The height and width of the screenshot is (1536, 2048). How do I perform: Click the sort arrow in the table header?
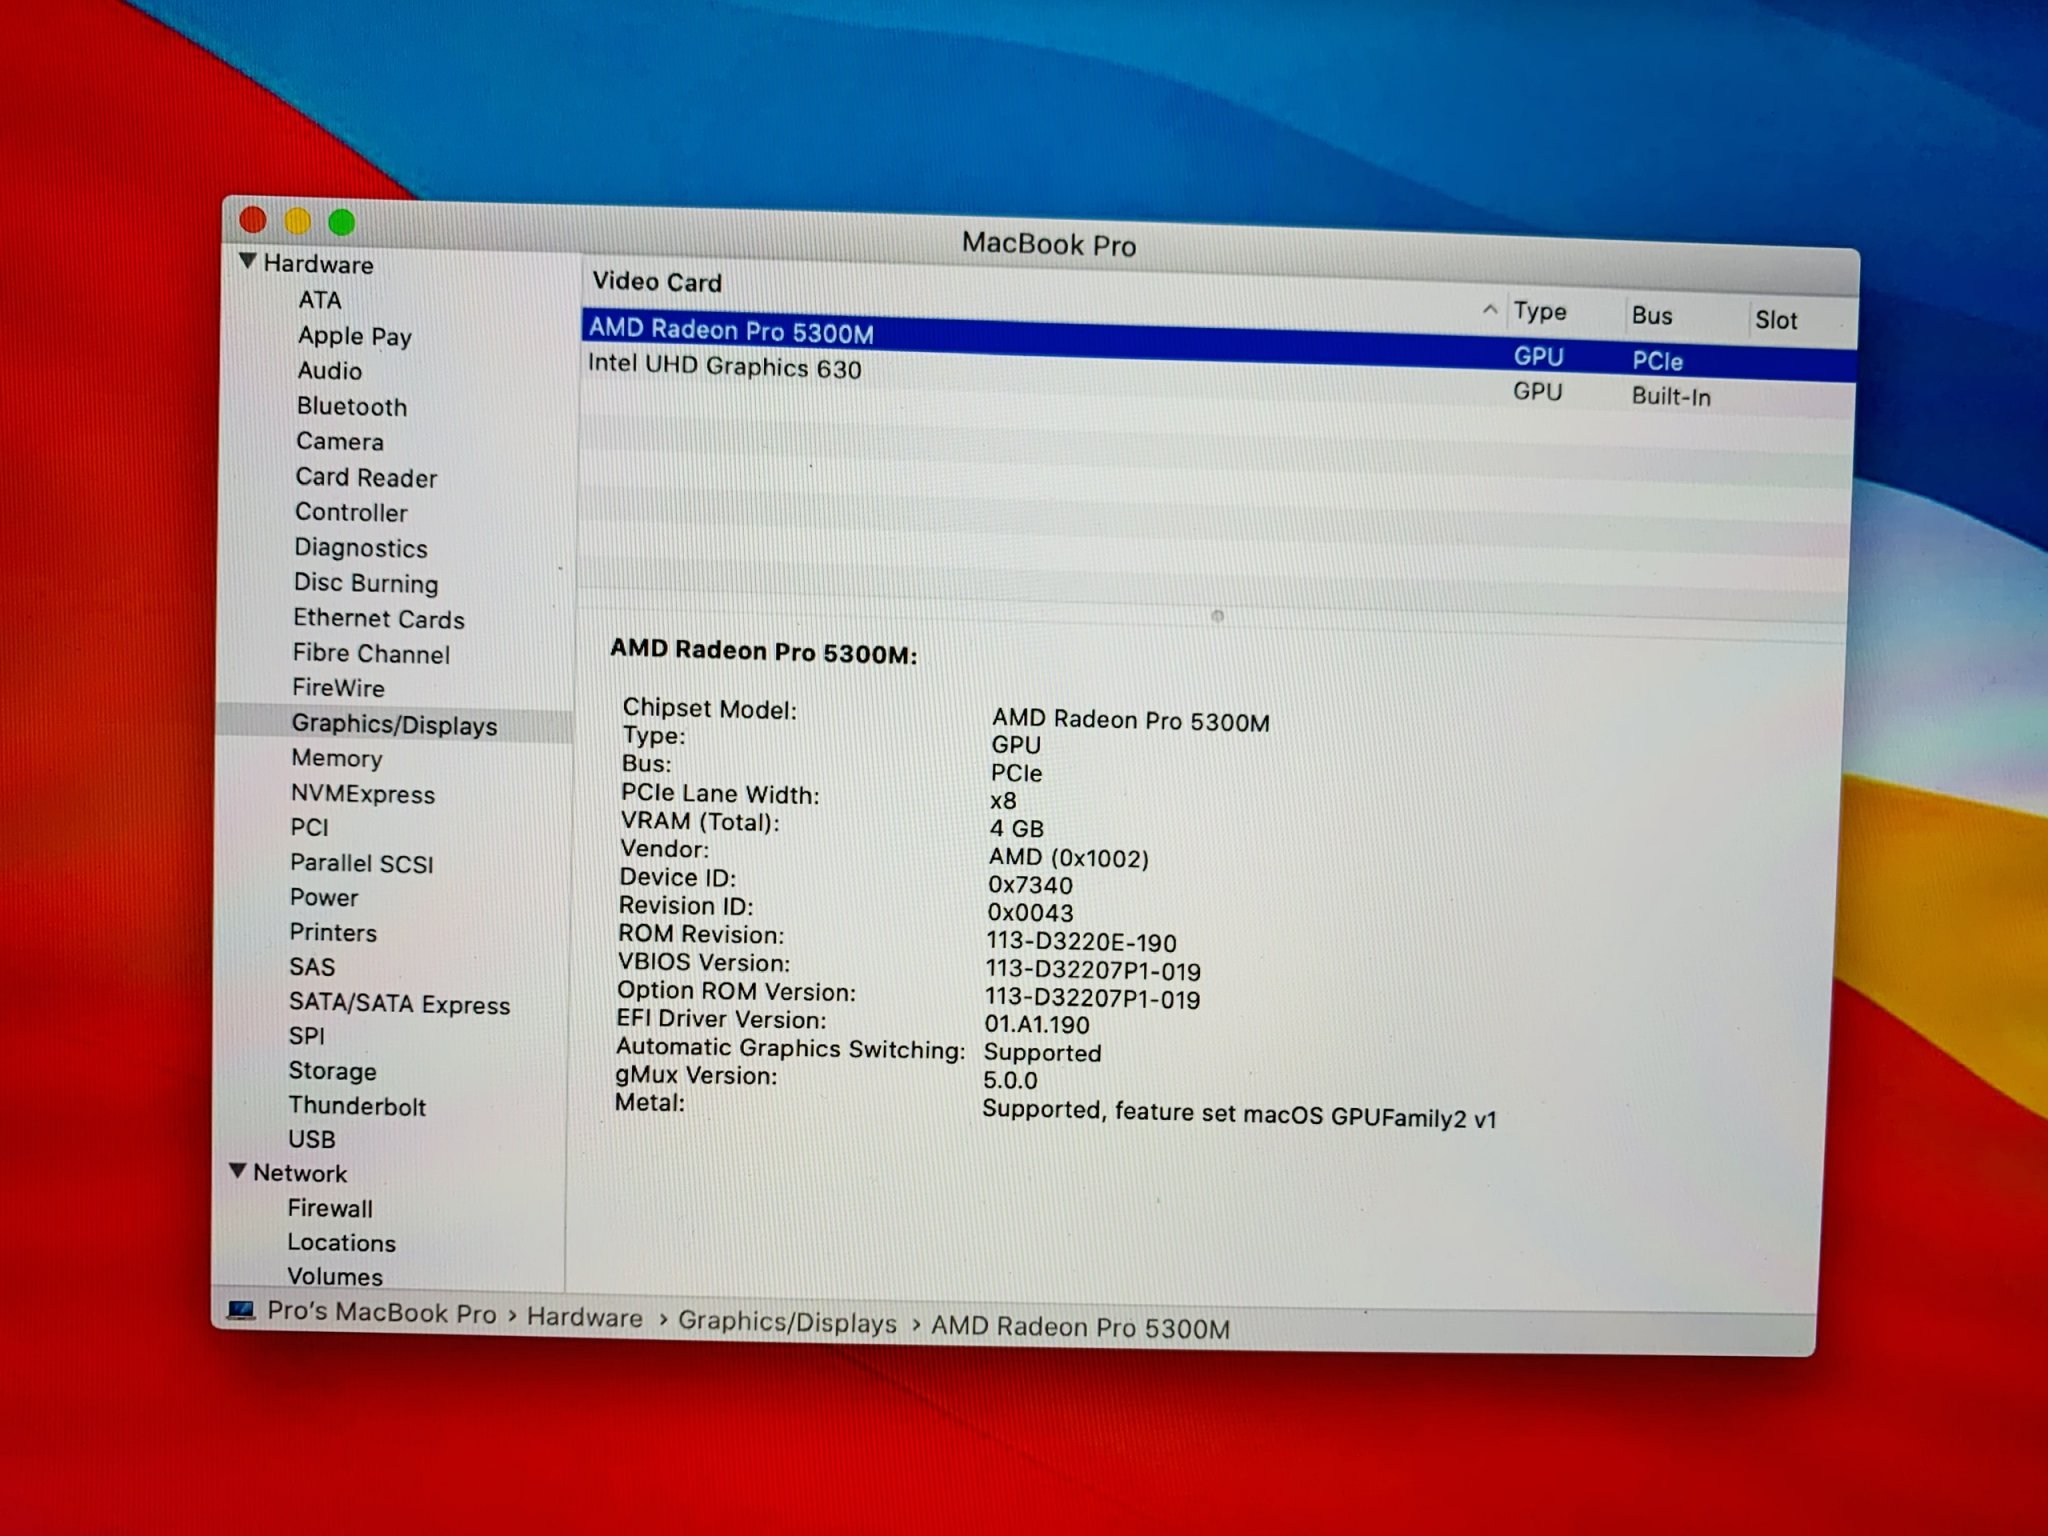pos(1490,310)
